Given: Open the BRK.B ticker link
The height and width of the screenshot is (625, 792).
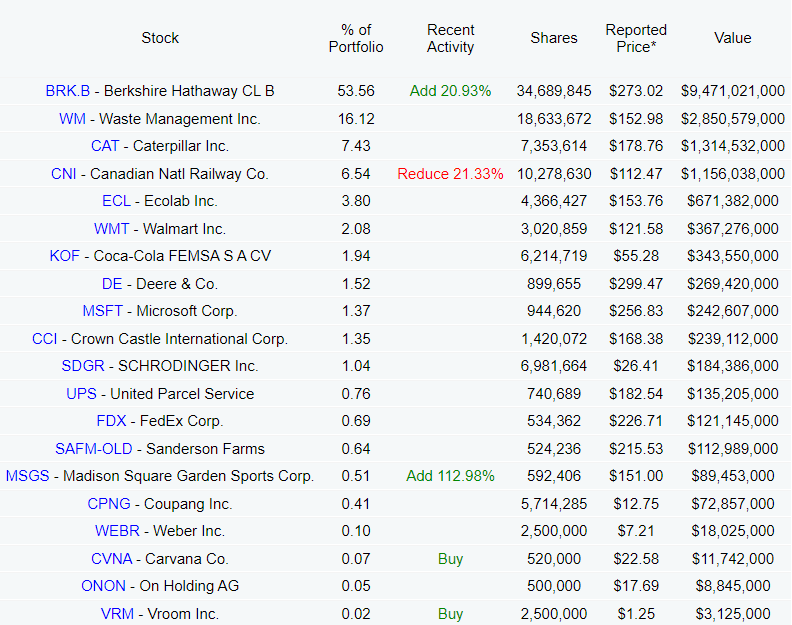Looking at the screenshot, I should 67,91.
